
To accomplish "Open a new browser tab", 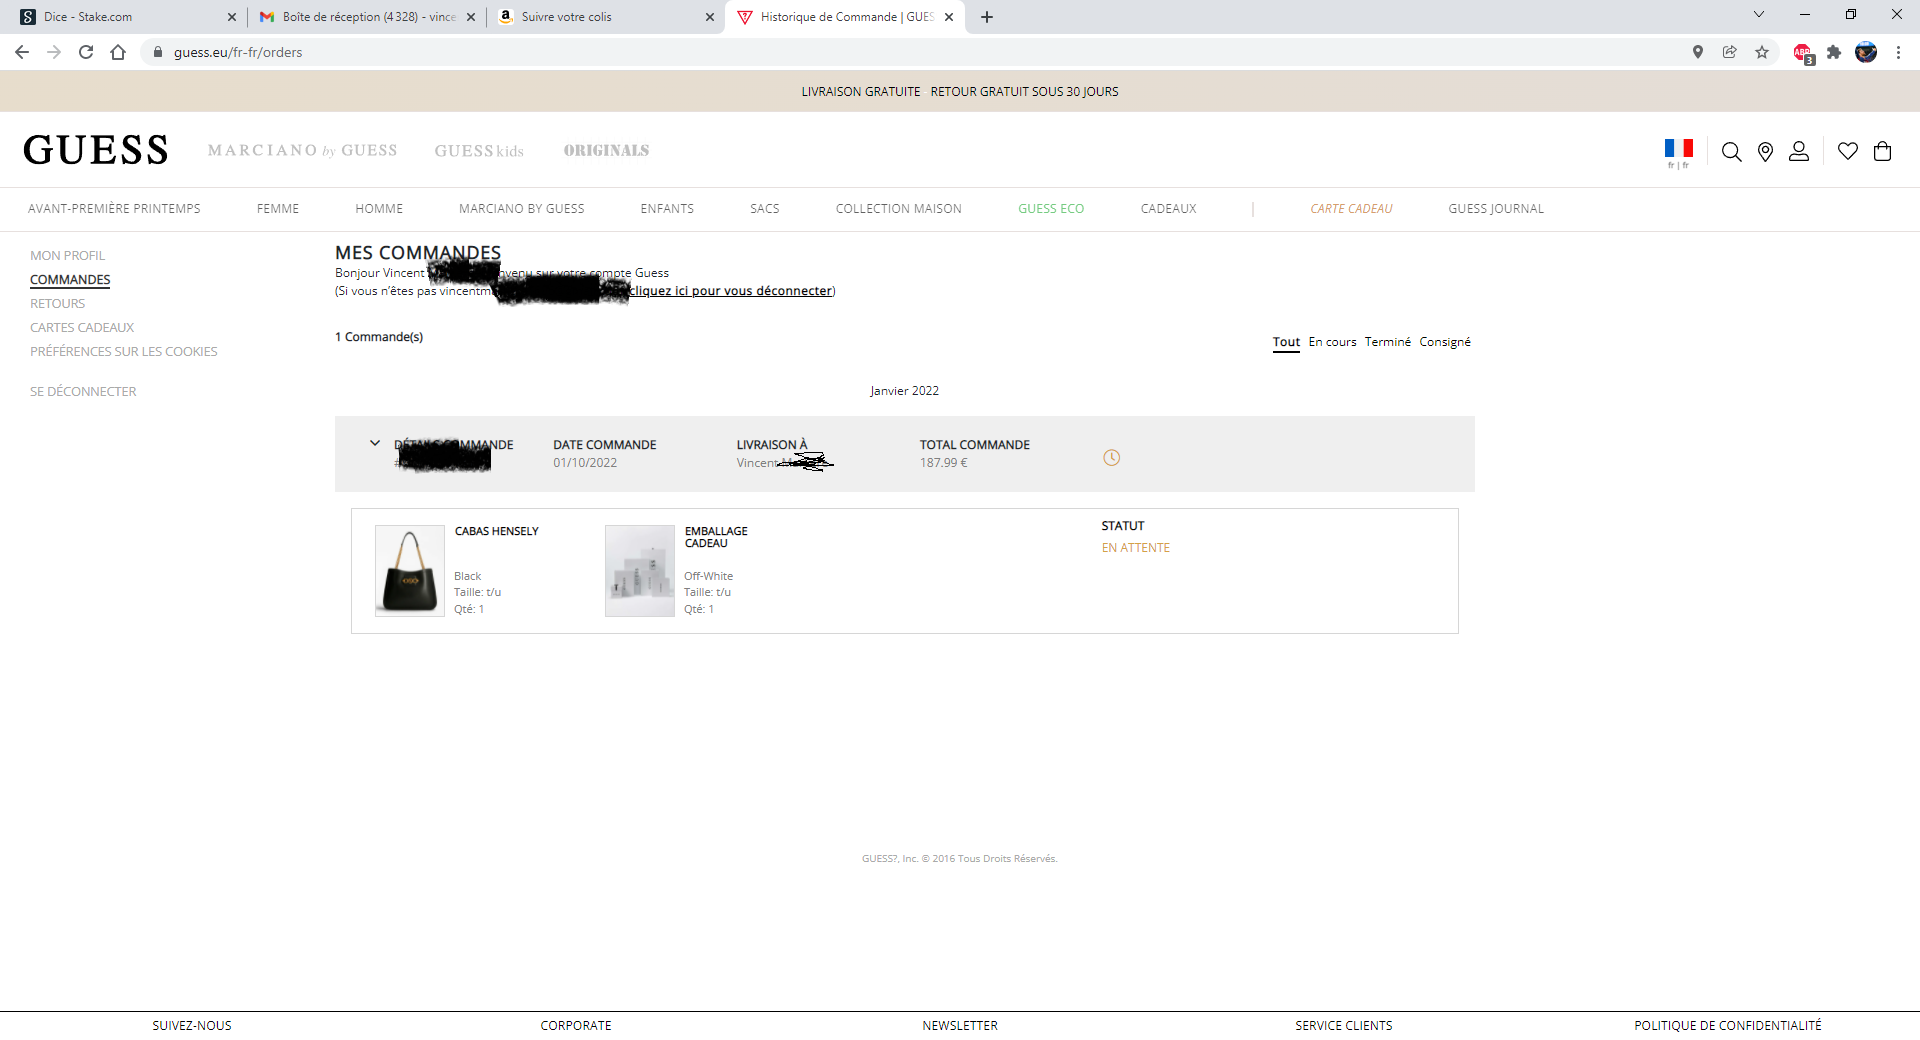I will (987, 17).
